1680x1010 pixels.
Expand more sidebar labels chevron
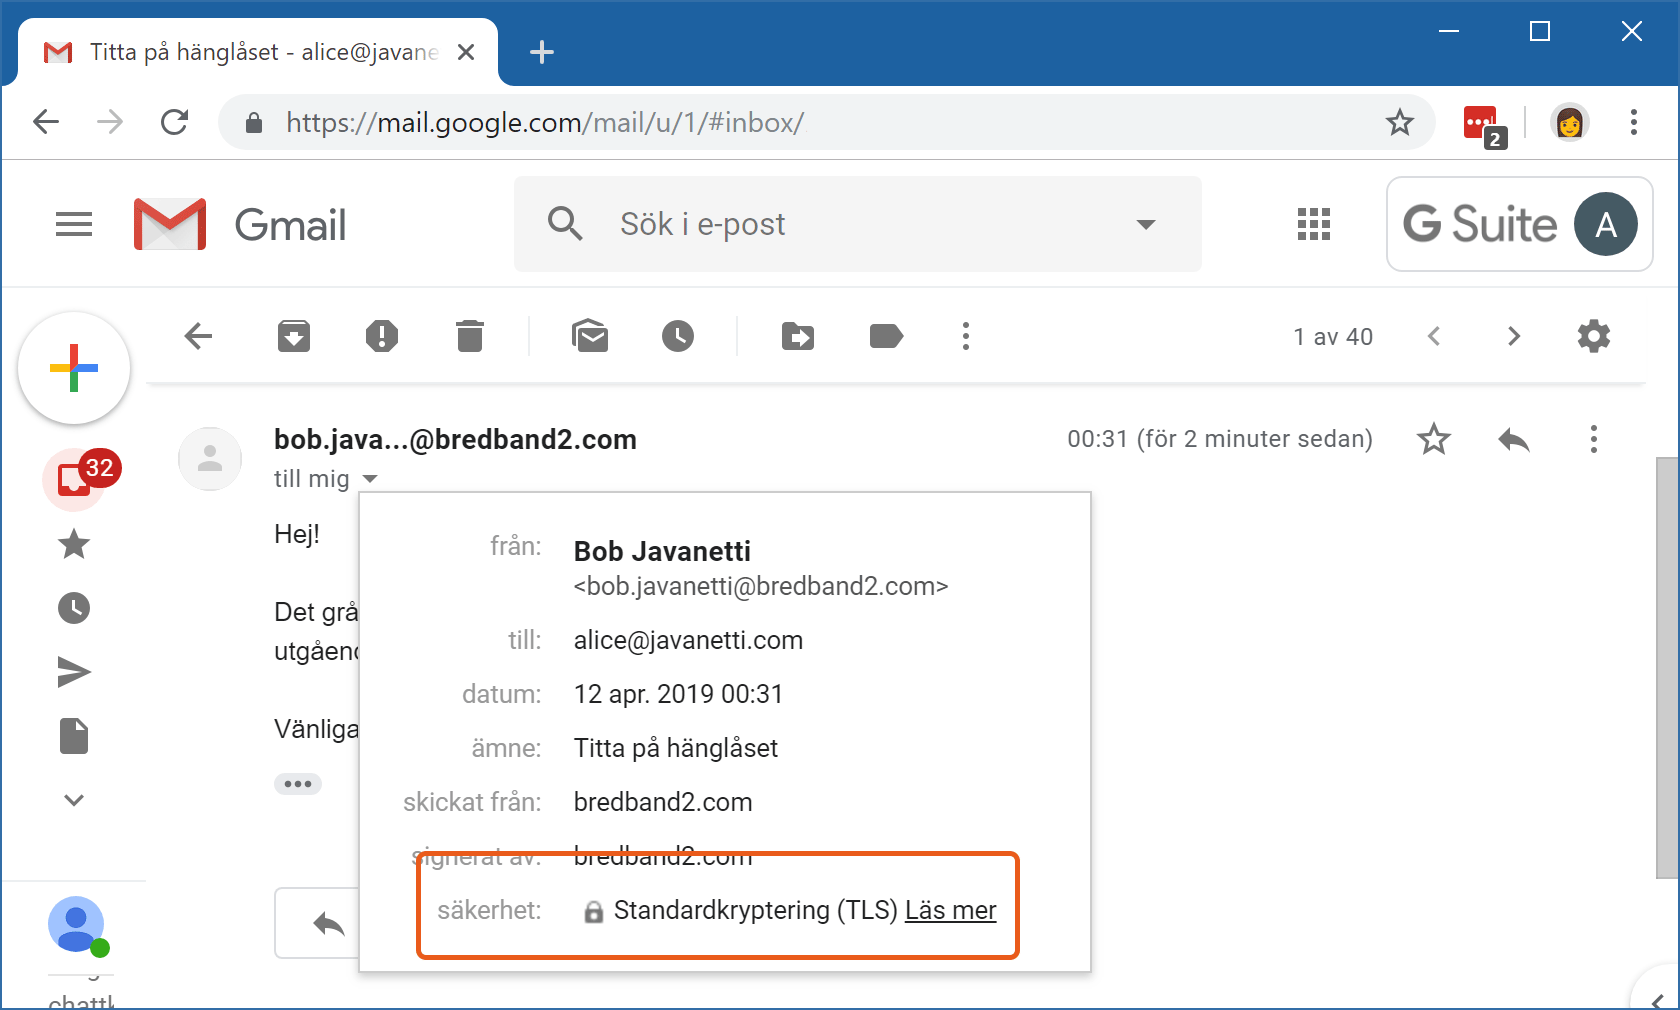tap(74, 800)
